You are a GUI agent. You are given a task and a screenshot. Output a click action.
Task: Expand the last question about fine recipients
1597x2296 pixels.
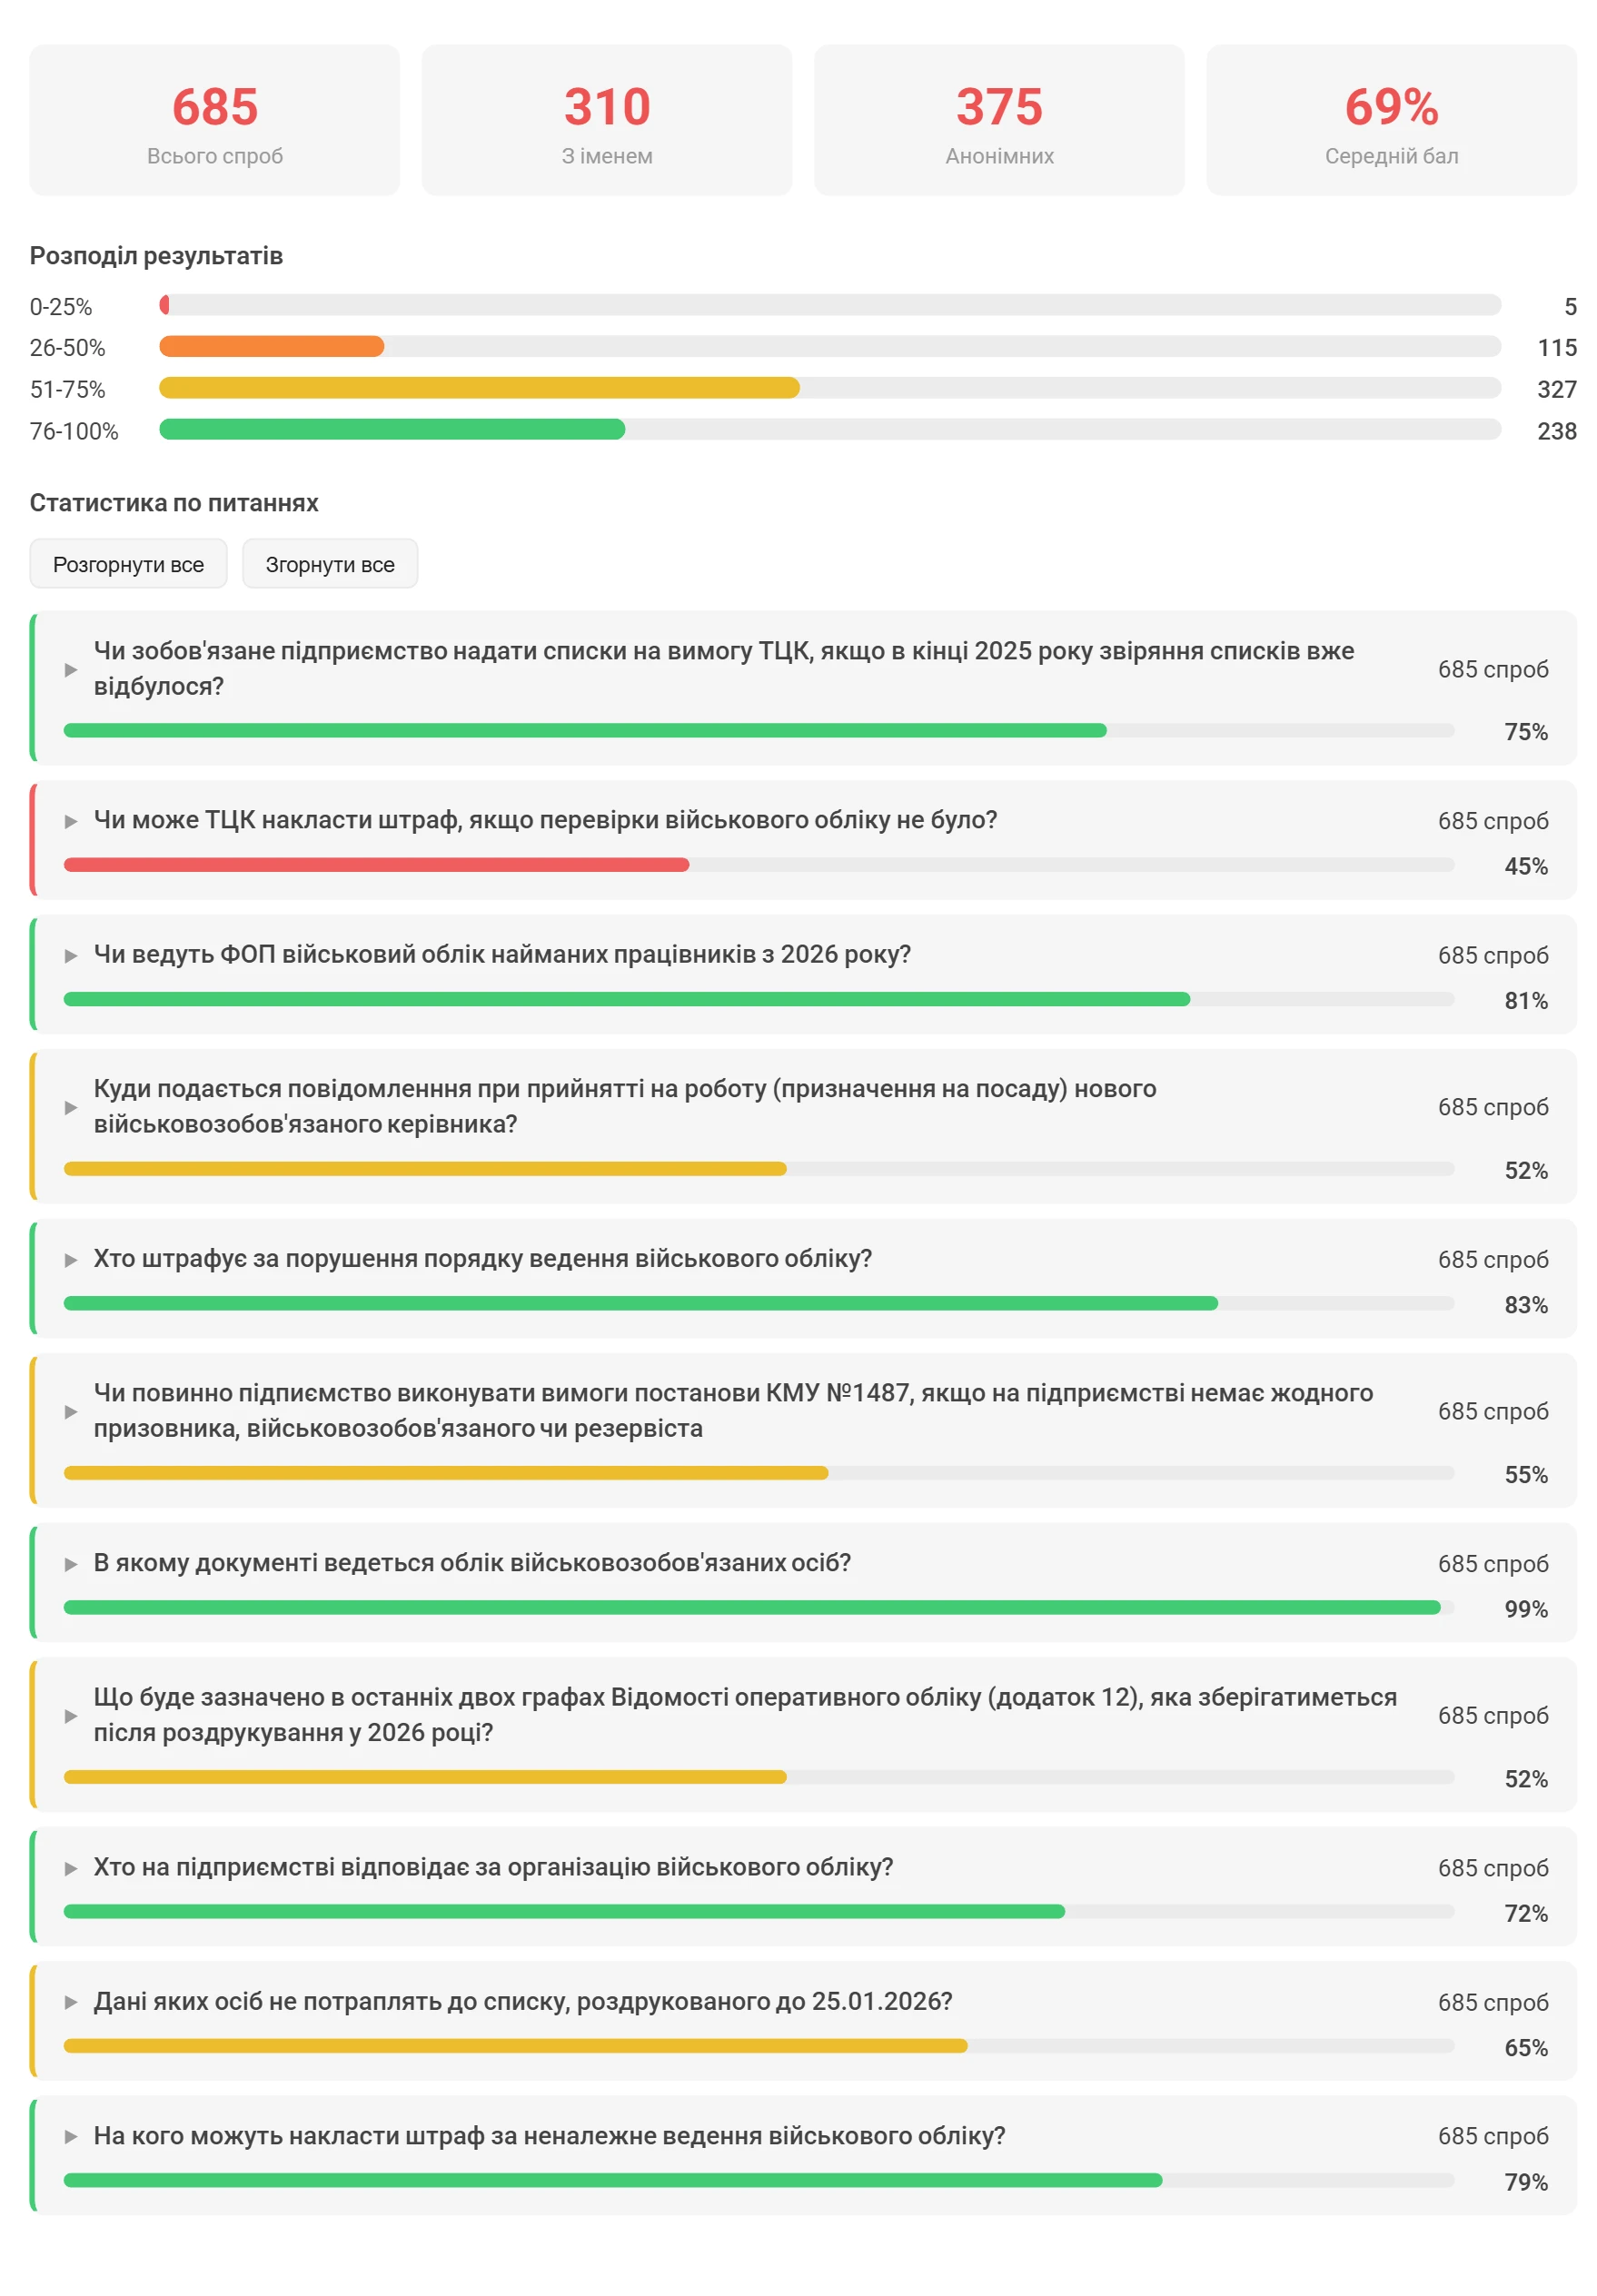coord(549,2135)
